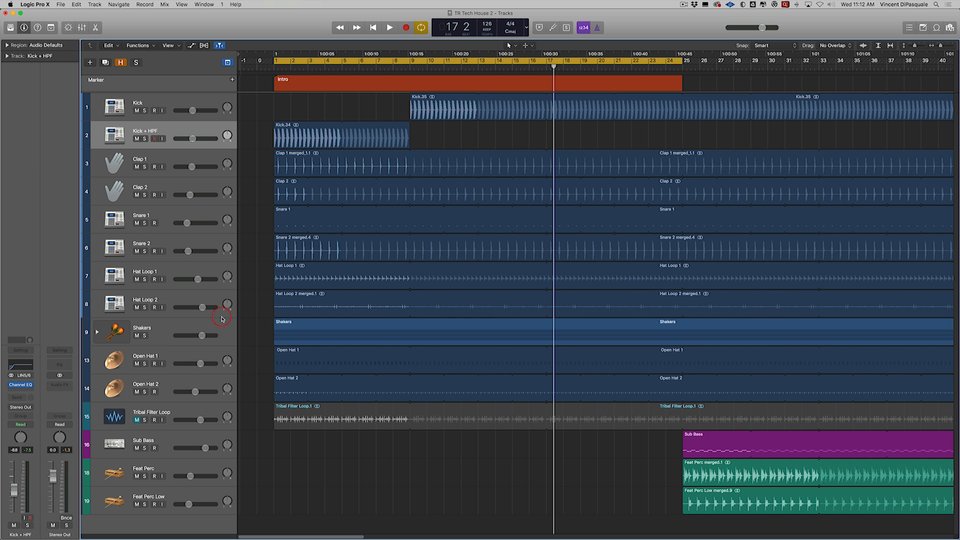The image size is (960, 540).
Task: Mute the Tribal Filter Loop track
Action: click(x=137, y=420)
